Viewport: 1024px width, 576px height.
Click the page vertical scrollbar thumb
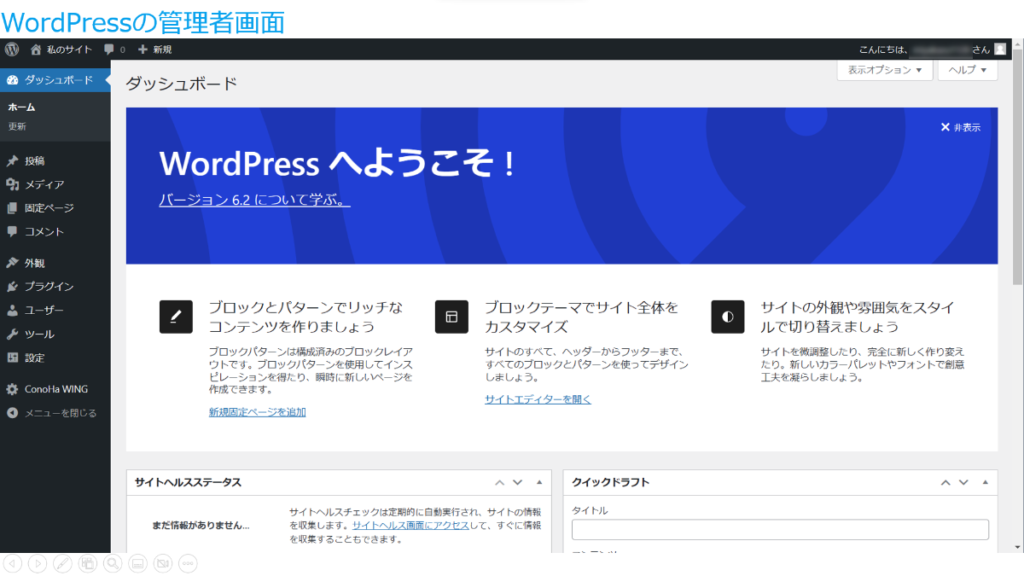[1017, 167]
